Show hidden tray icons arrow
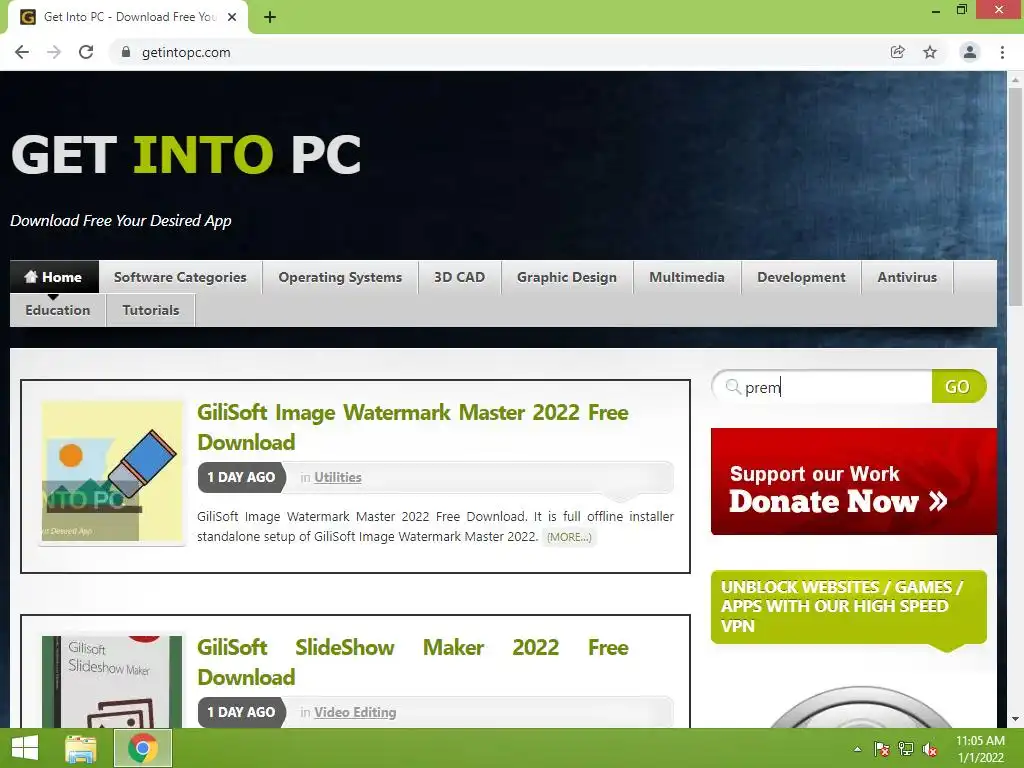This screenshot has width=1024, height=768. [857, 749]
